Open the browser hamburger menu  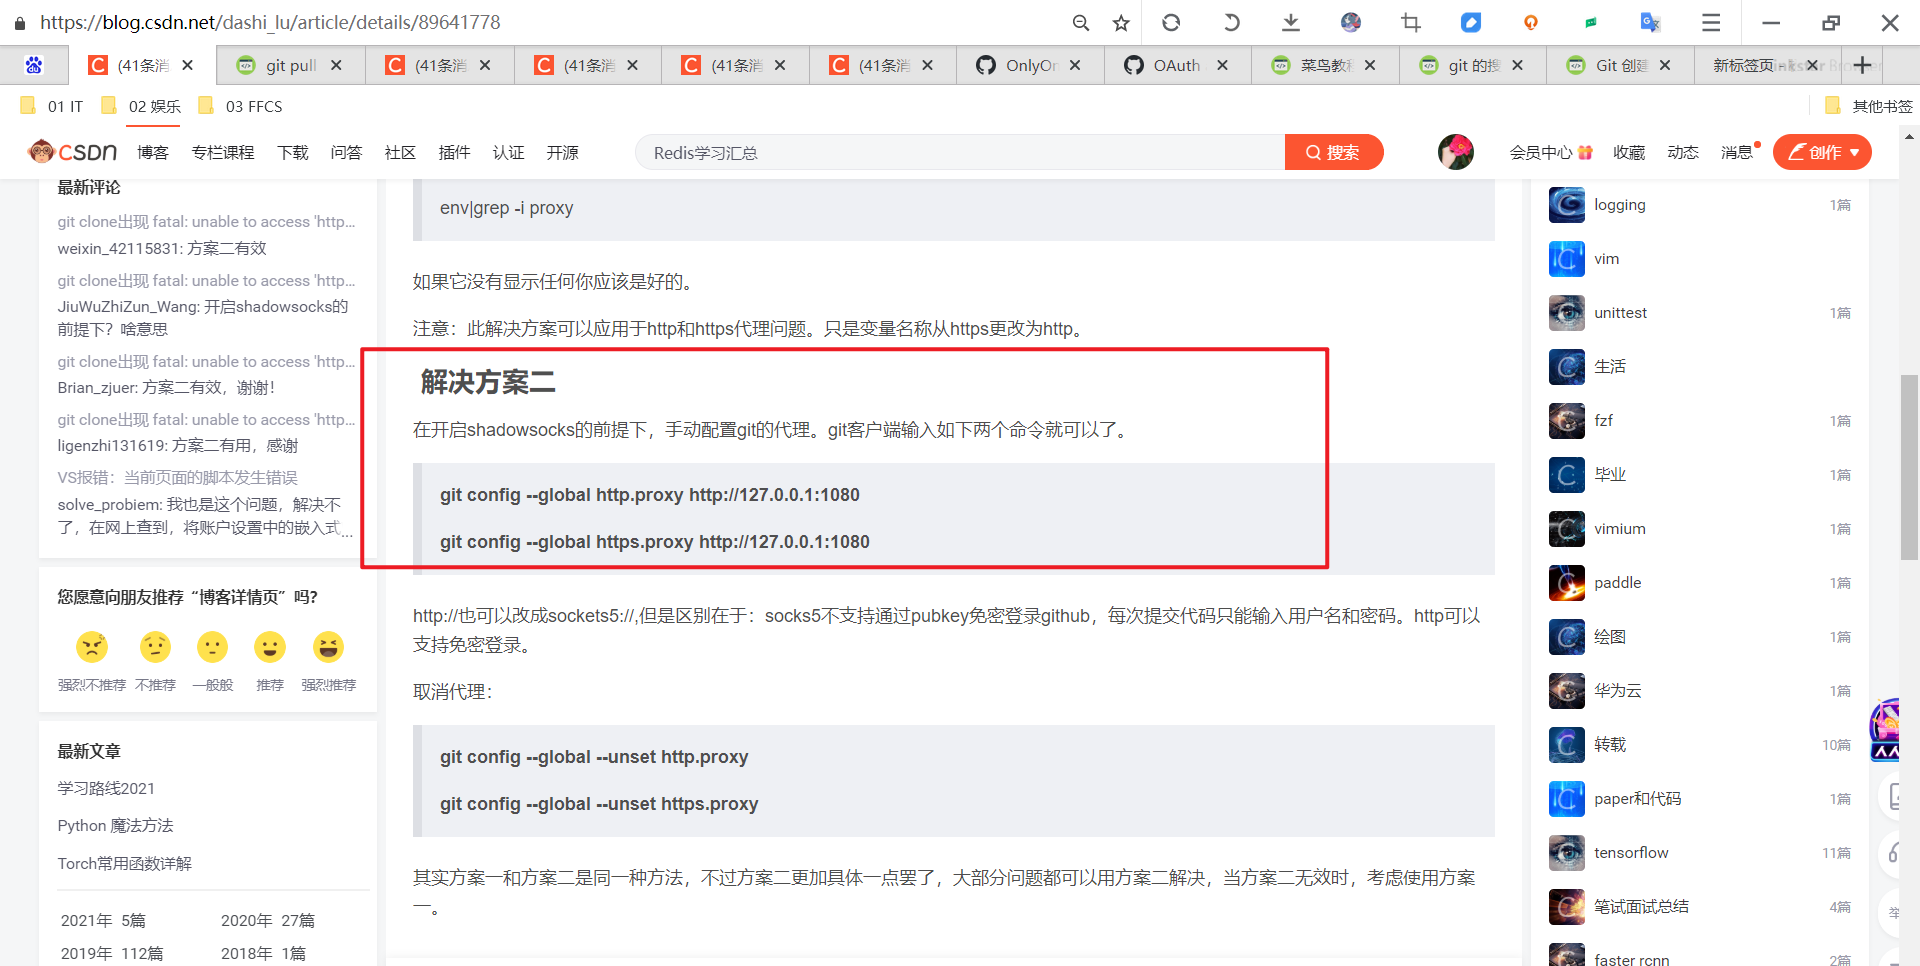[x=1711, y=22]
